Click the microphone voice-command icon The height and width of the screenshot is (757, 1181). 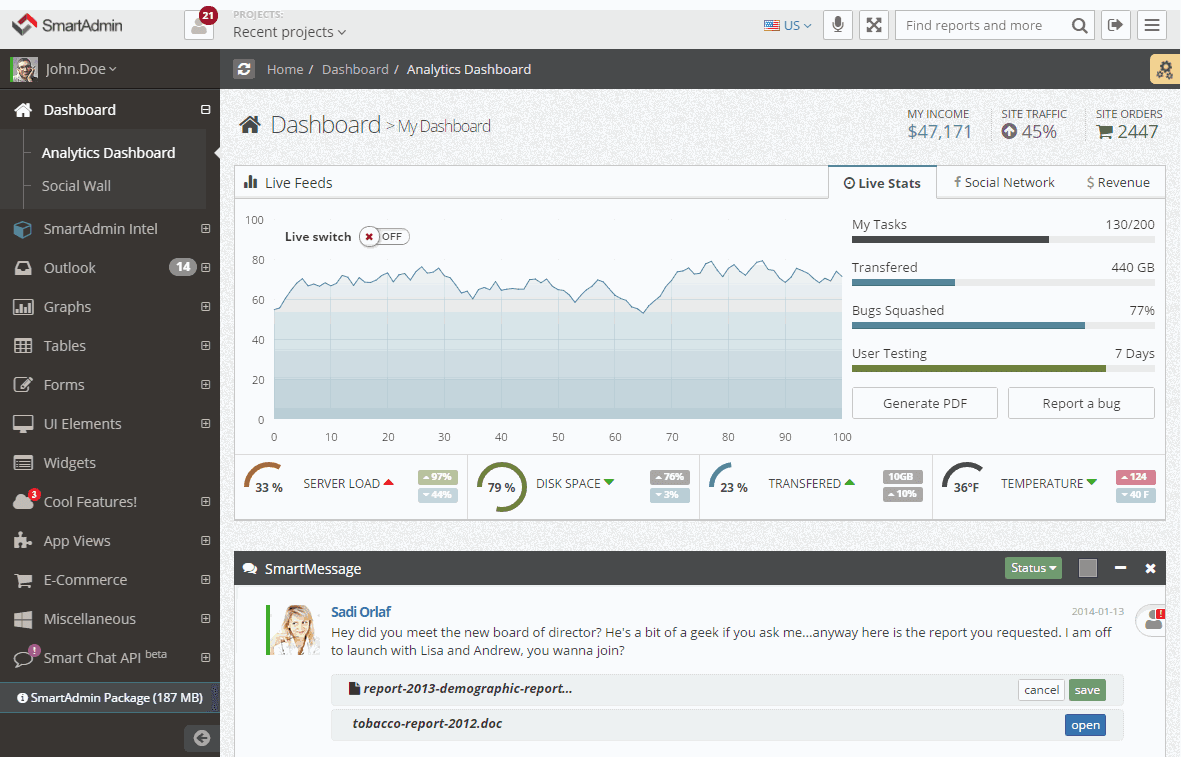pos(837,25)
